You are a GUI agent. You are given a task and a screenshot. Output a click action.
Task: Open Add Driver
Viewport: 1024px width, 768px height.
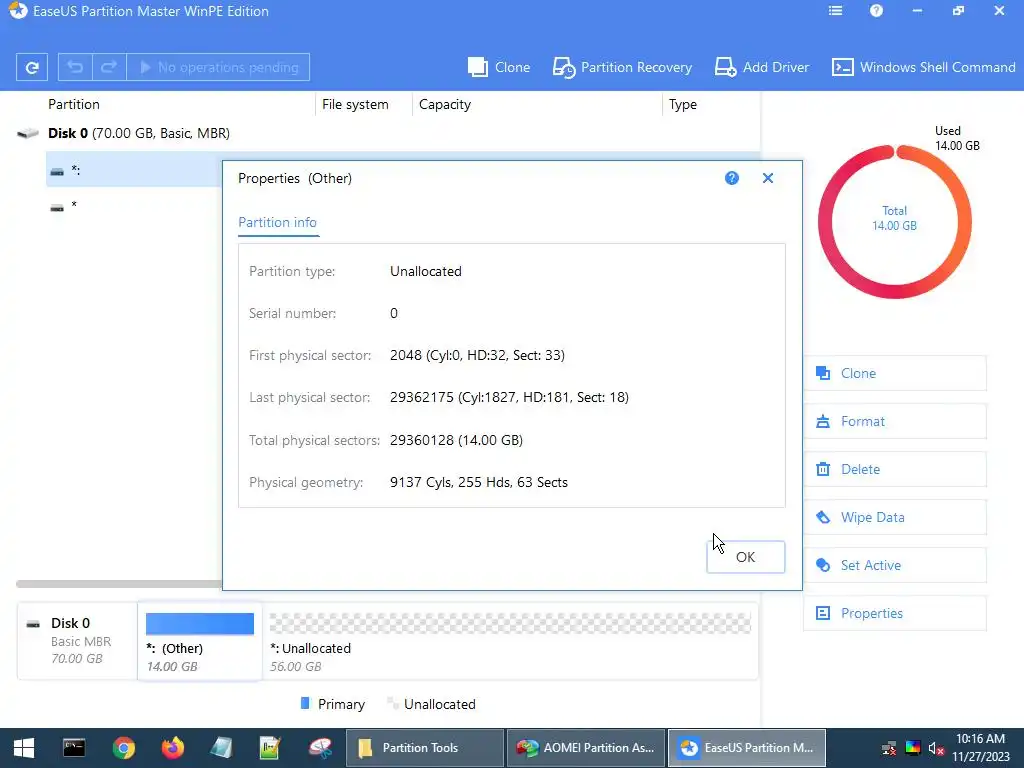coord(761,67)
